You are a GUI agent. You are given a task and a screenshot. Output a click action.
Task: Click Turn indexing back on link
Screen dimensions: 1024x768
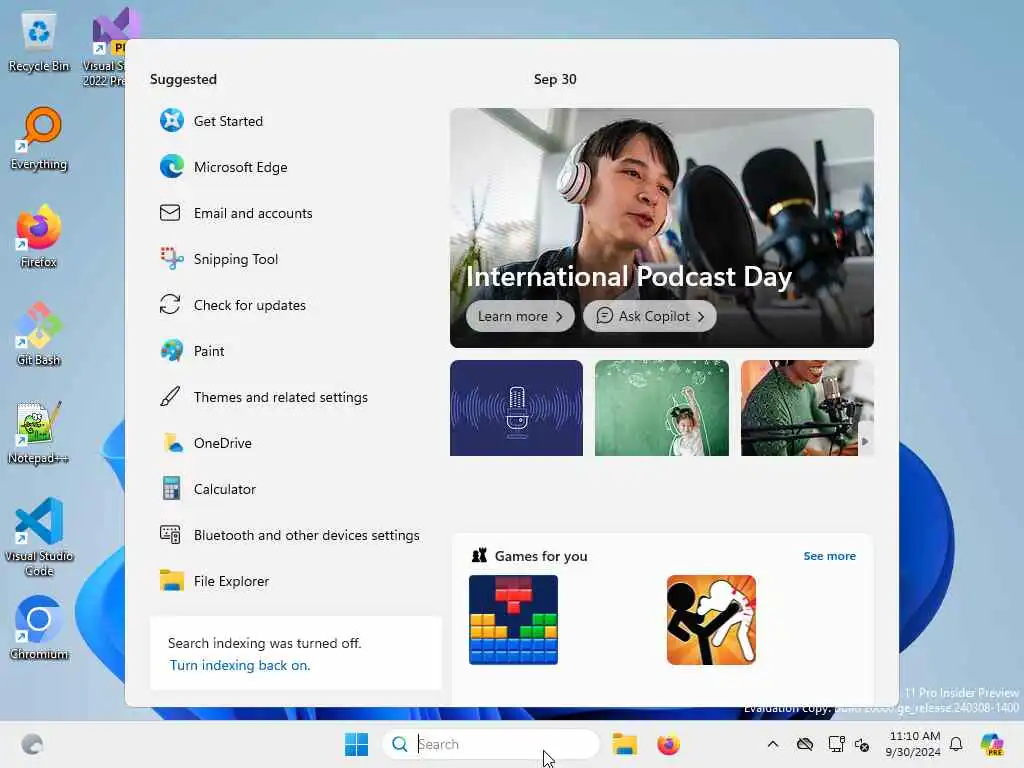tap(240, 665)
